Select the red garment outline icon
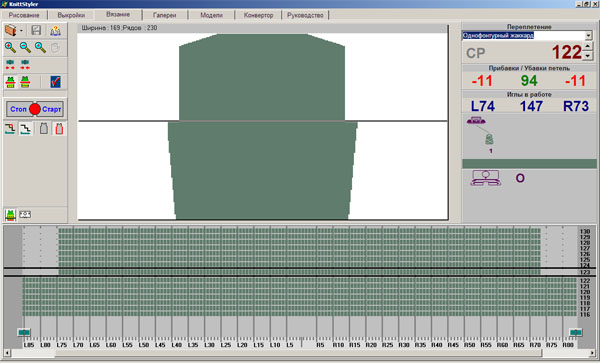Image resolution: width=600 pixels, height=363 pixels. pyautogui.click(x=59, y=129)
